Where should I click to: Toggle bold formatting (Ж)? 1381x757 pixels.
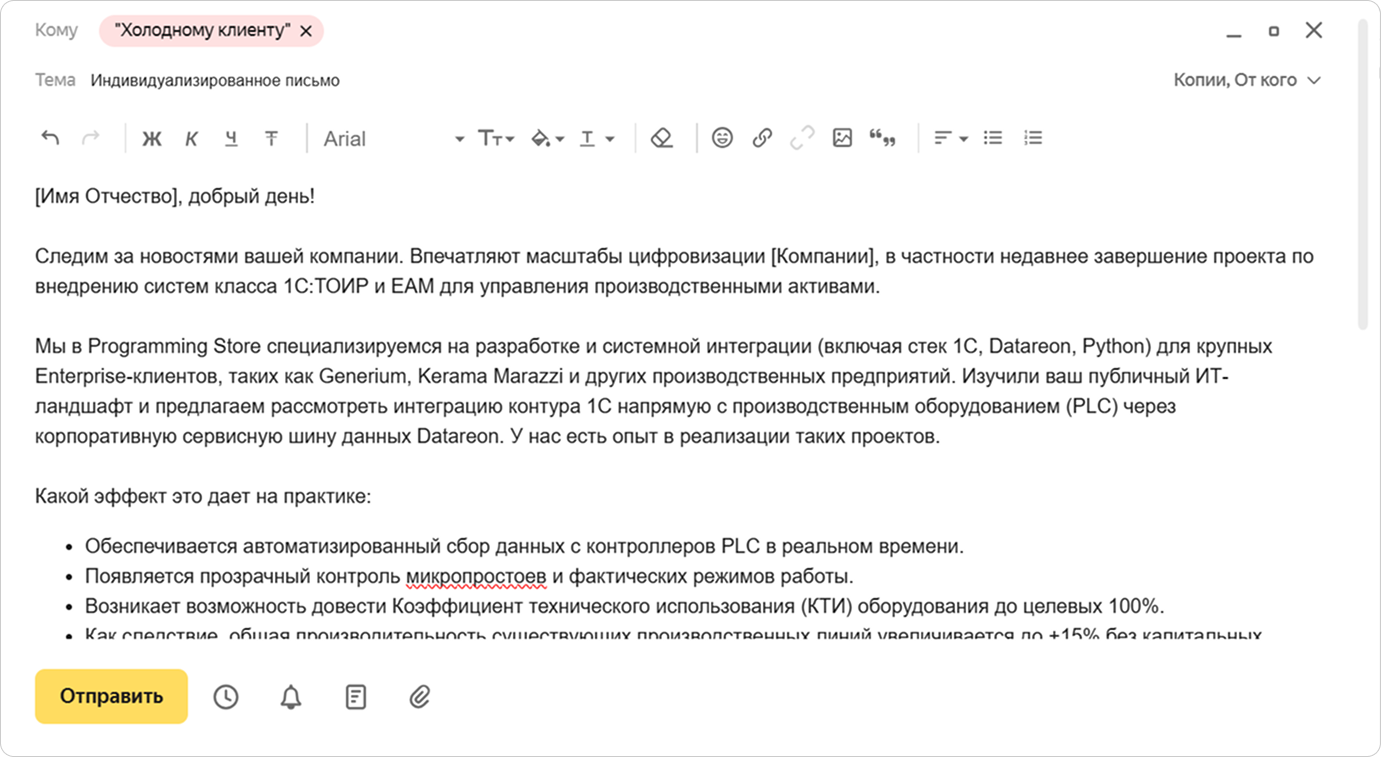tap(152, 139)
